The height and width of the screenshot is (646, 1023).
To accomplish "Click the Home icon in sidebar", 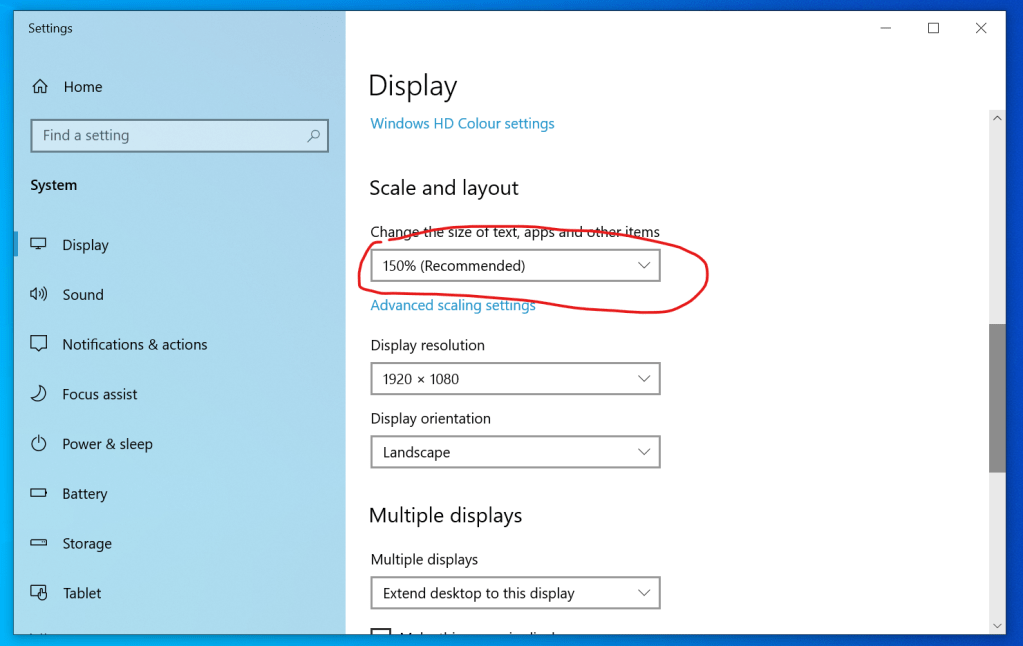I will coord(40,87).
